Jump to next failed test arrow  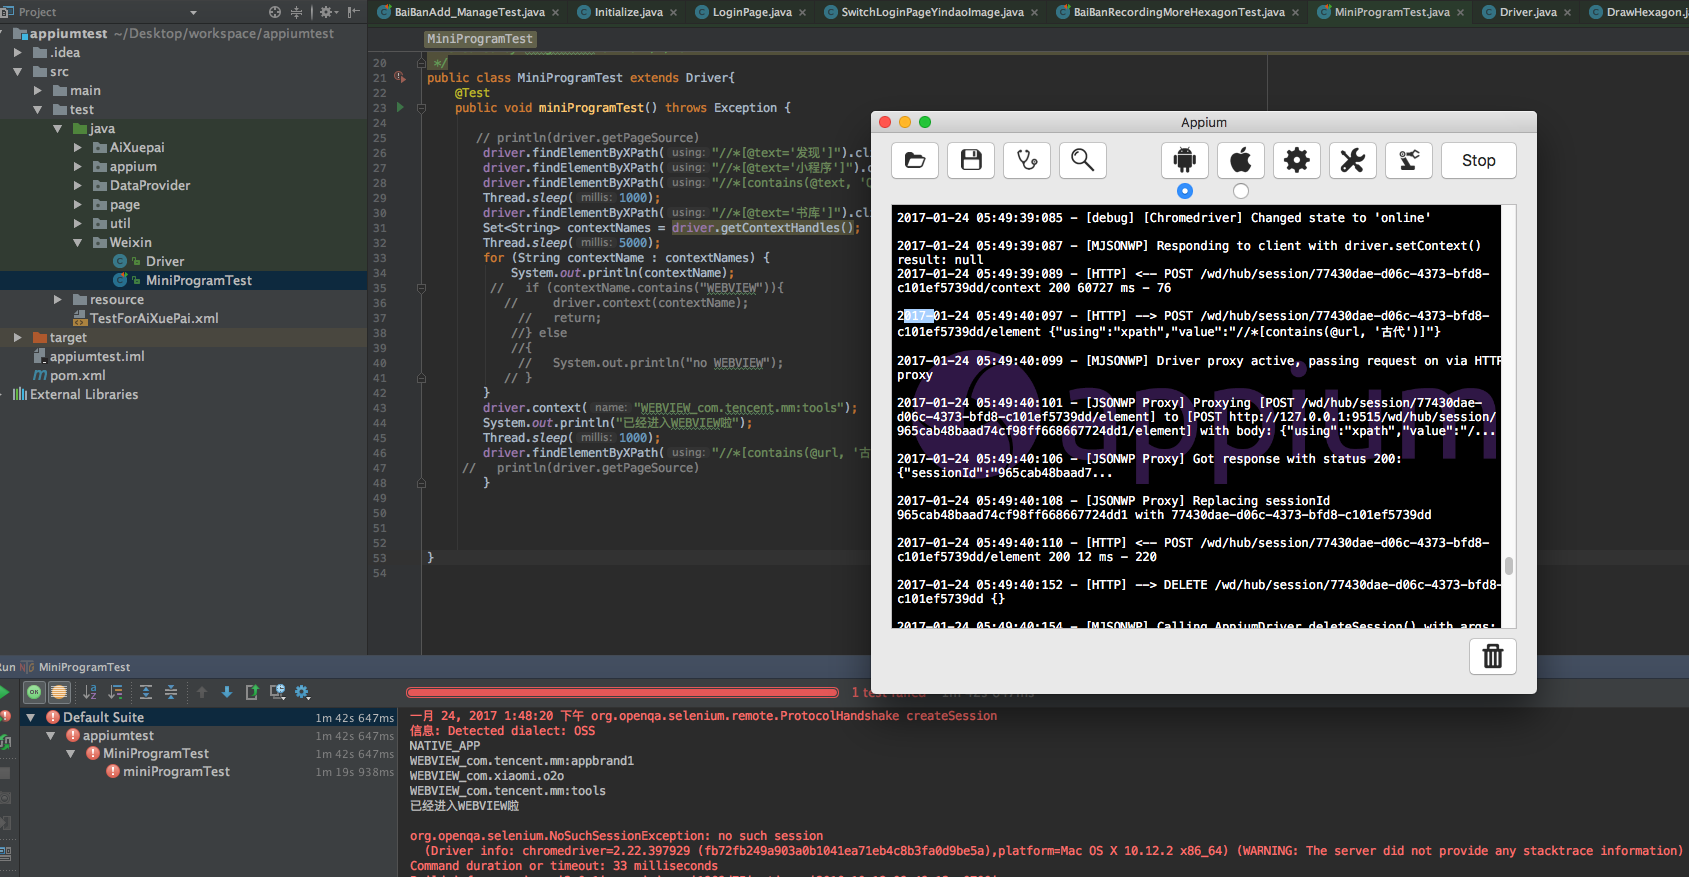pos(227,692)
